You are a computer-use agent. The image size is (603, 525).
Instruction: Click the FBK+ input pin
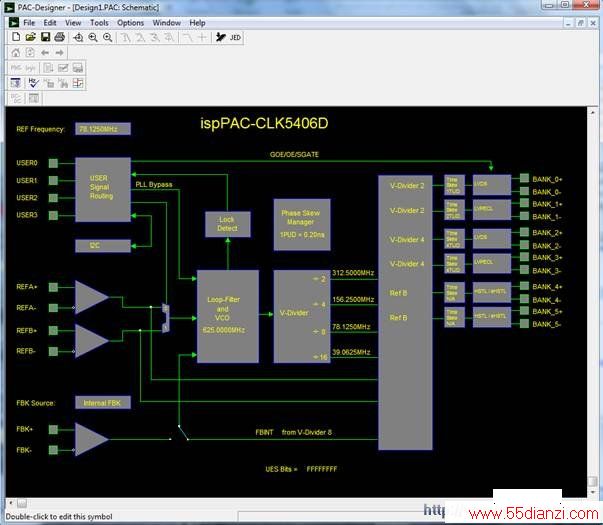pos(53,429)
